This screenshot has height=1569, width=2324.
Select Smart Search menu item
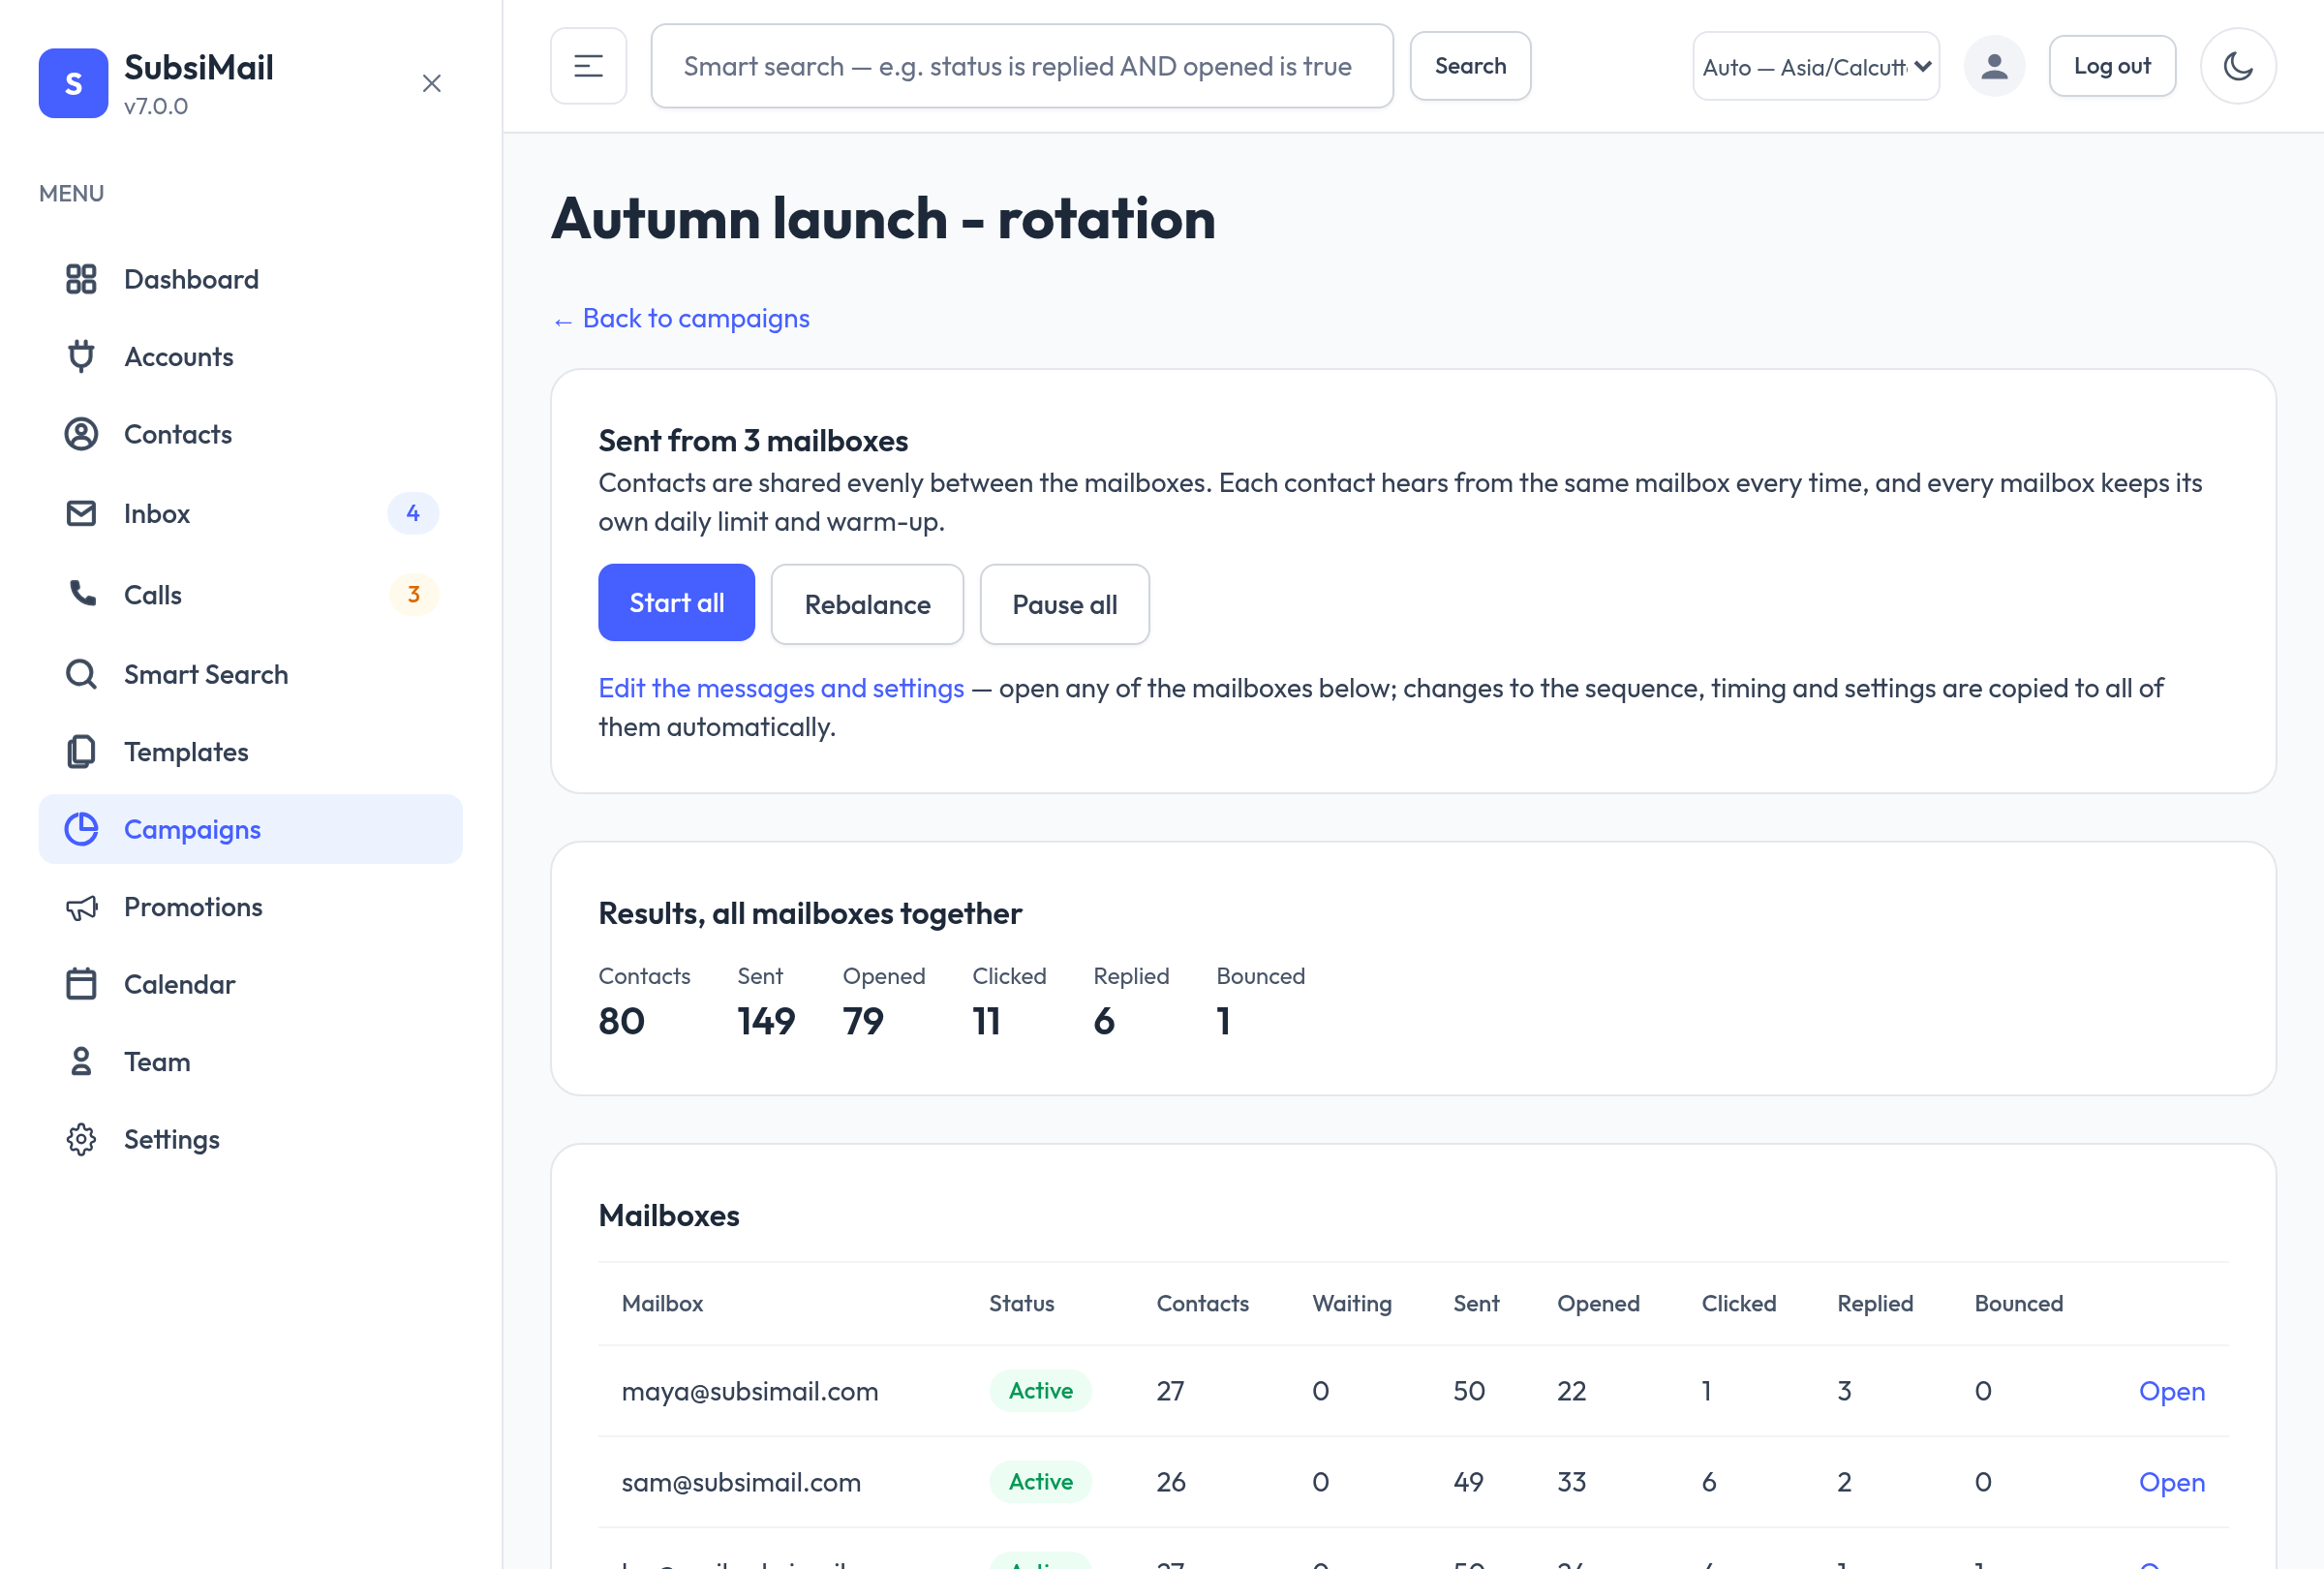click(x=250, y=674)
